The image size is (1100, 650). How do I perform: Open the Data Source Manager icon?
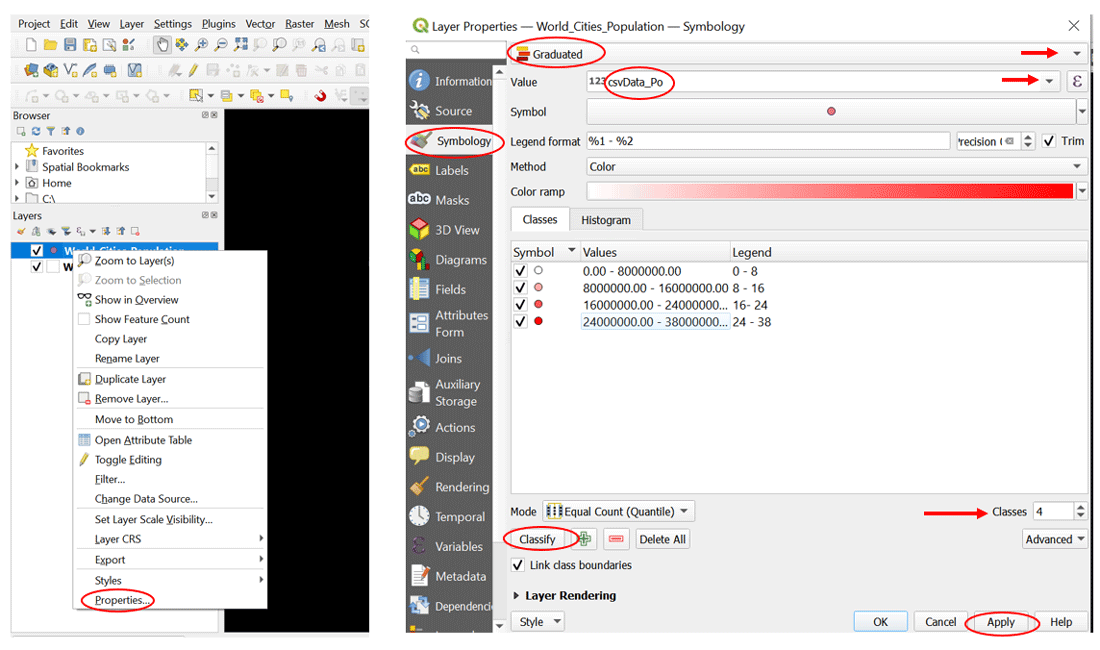tap(31, 70)
